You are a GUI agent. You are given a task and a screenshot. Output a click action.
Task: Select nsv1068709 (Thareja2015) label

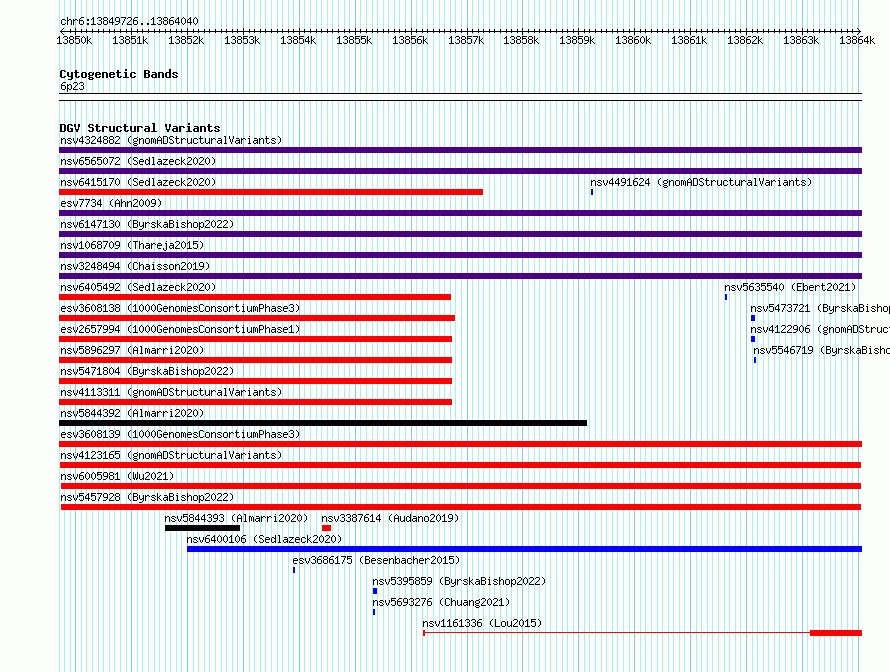[x=132, y=245]
